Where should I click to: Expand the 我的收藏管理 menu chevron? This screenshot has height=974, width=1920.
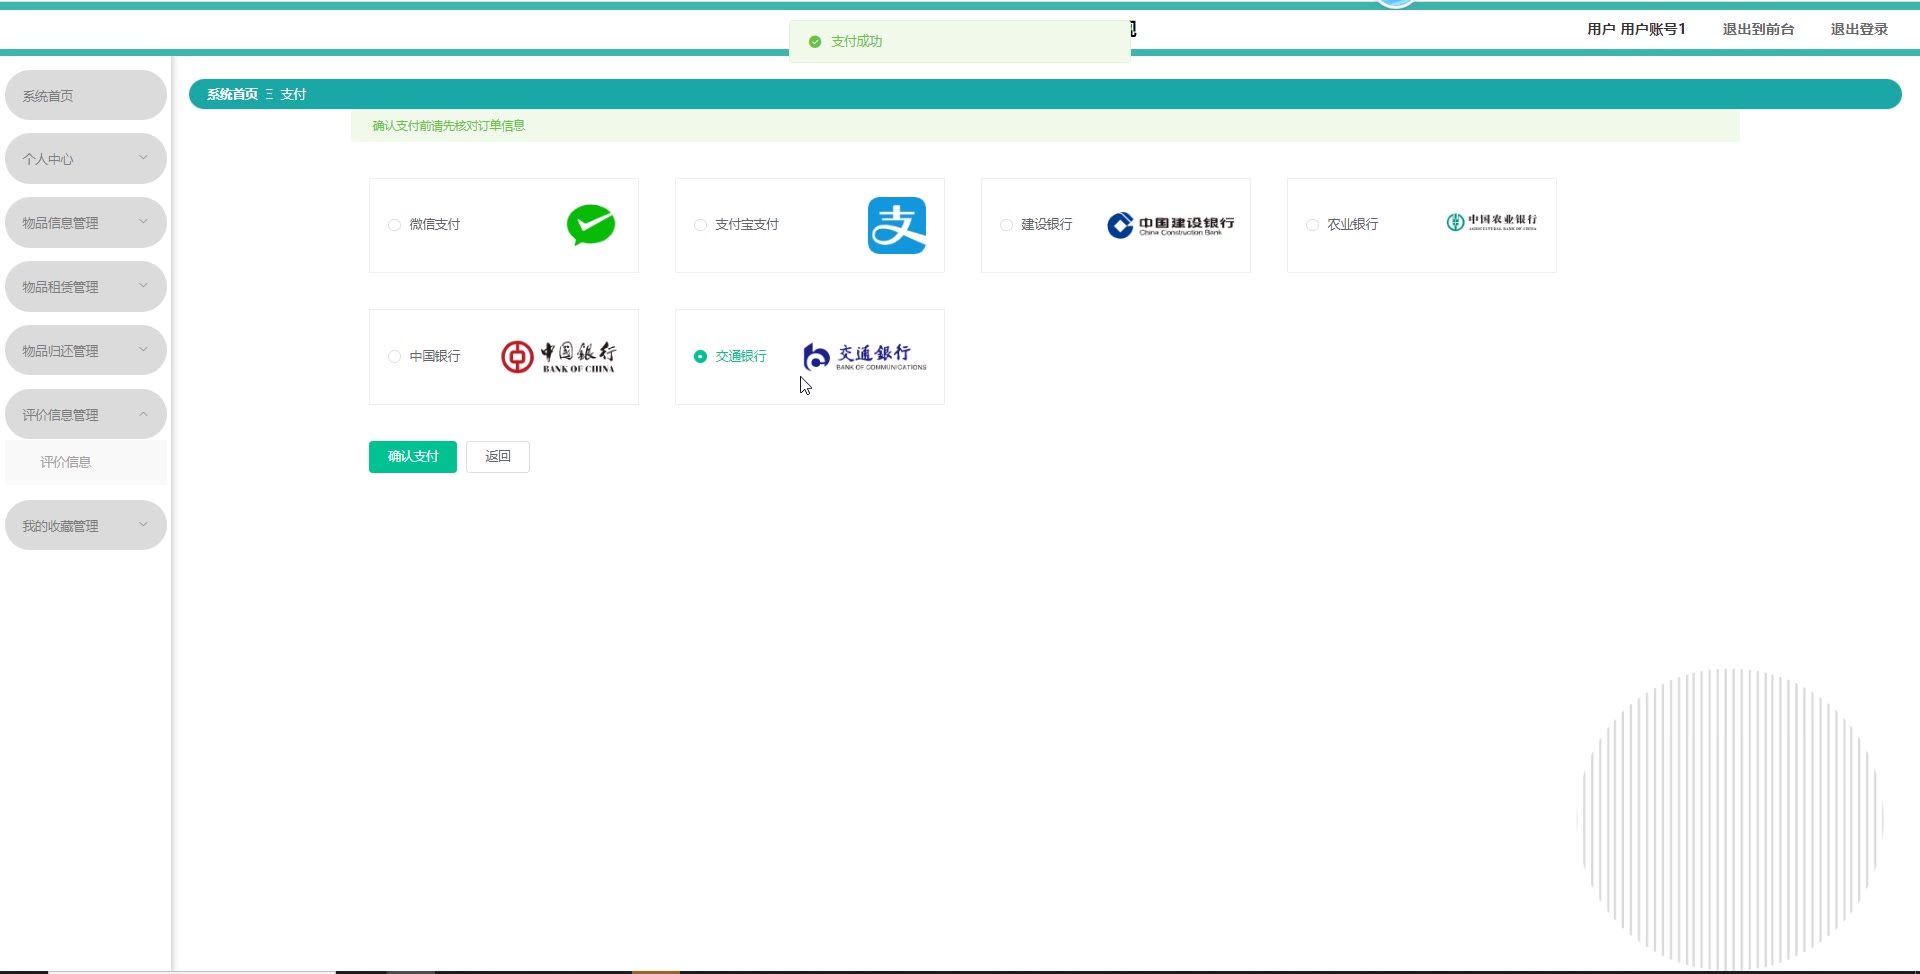click(x=143, y=525)
